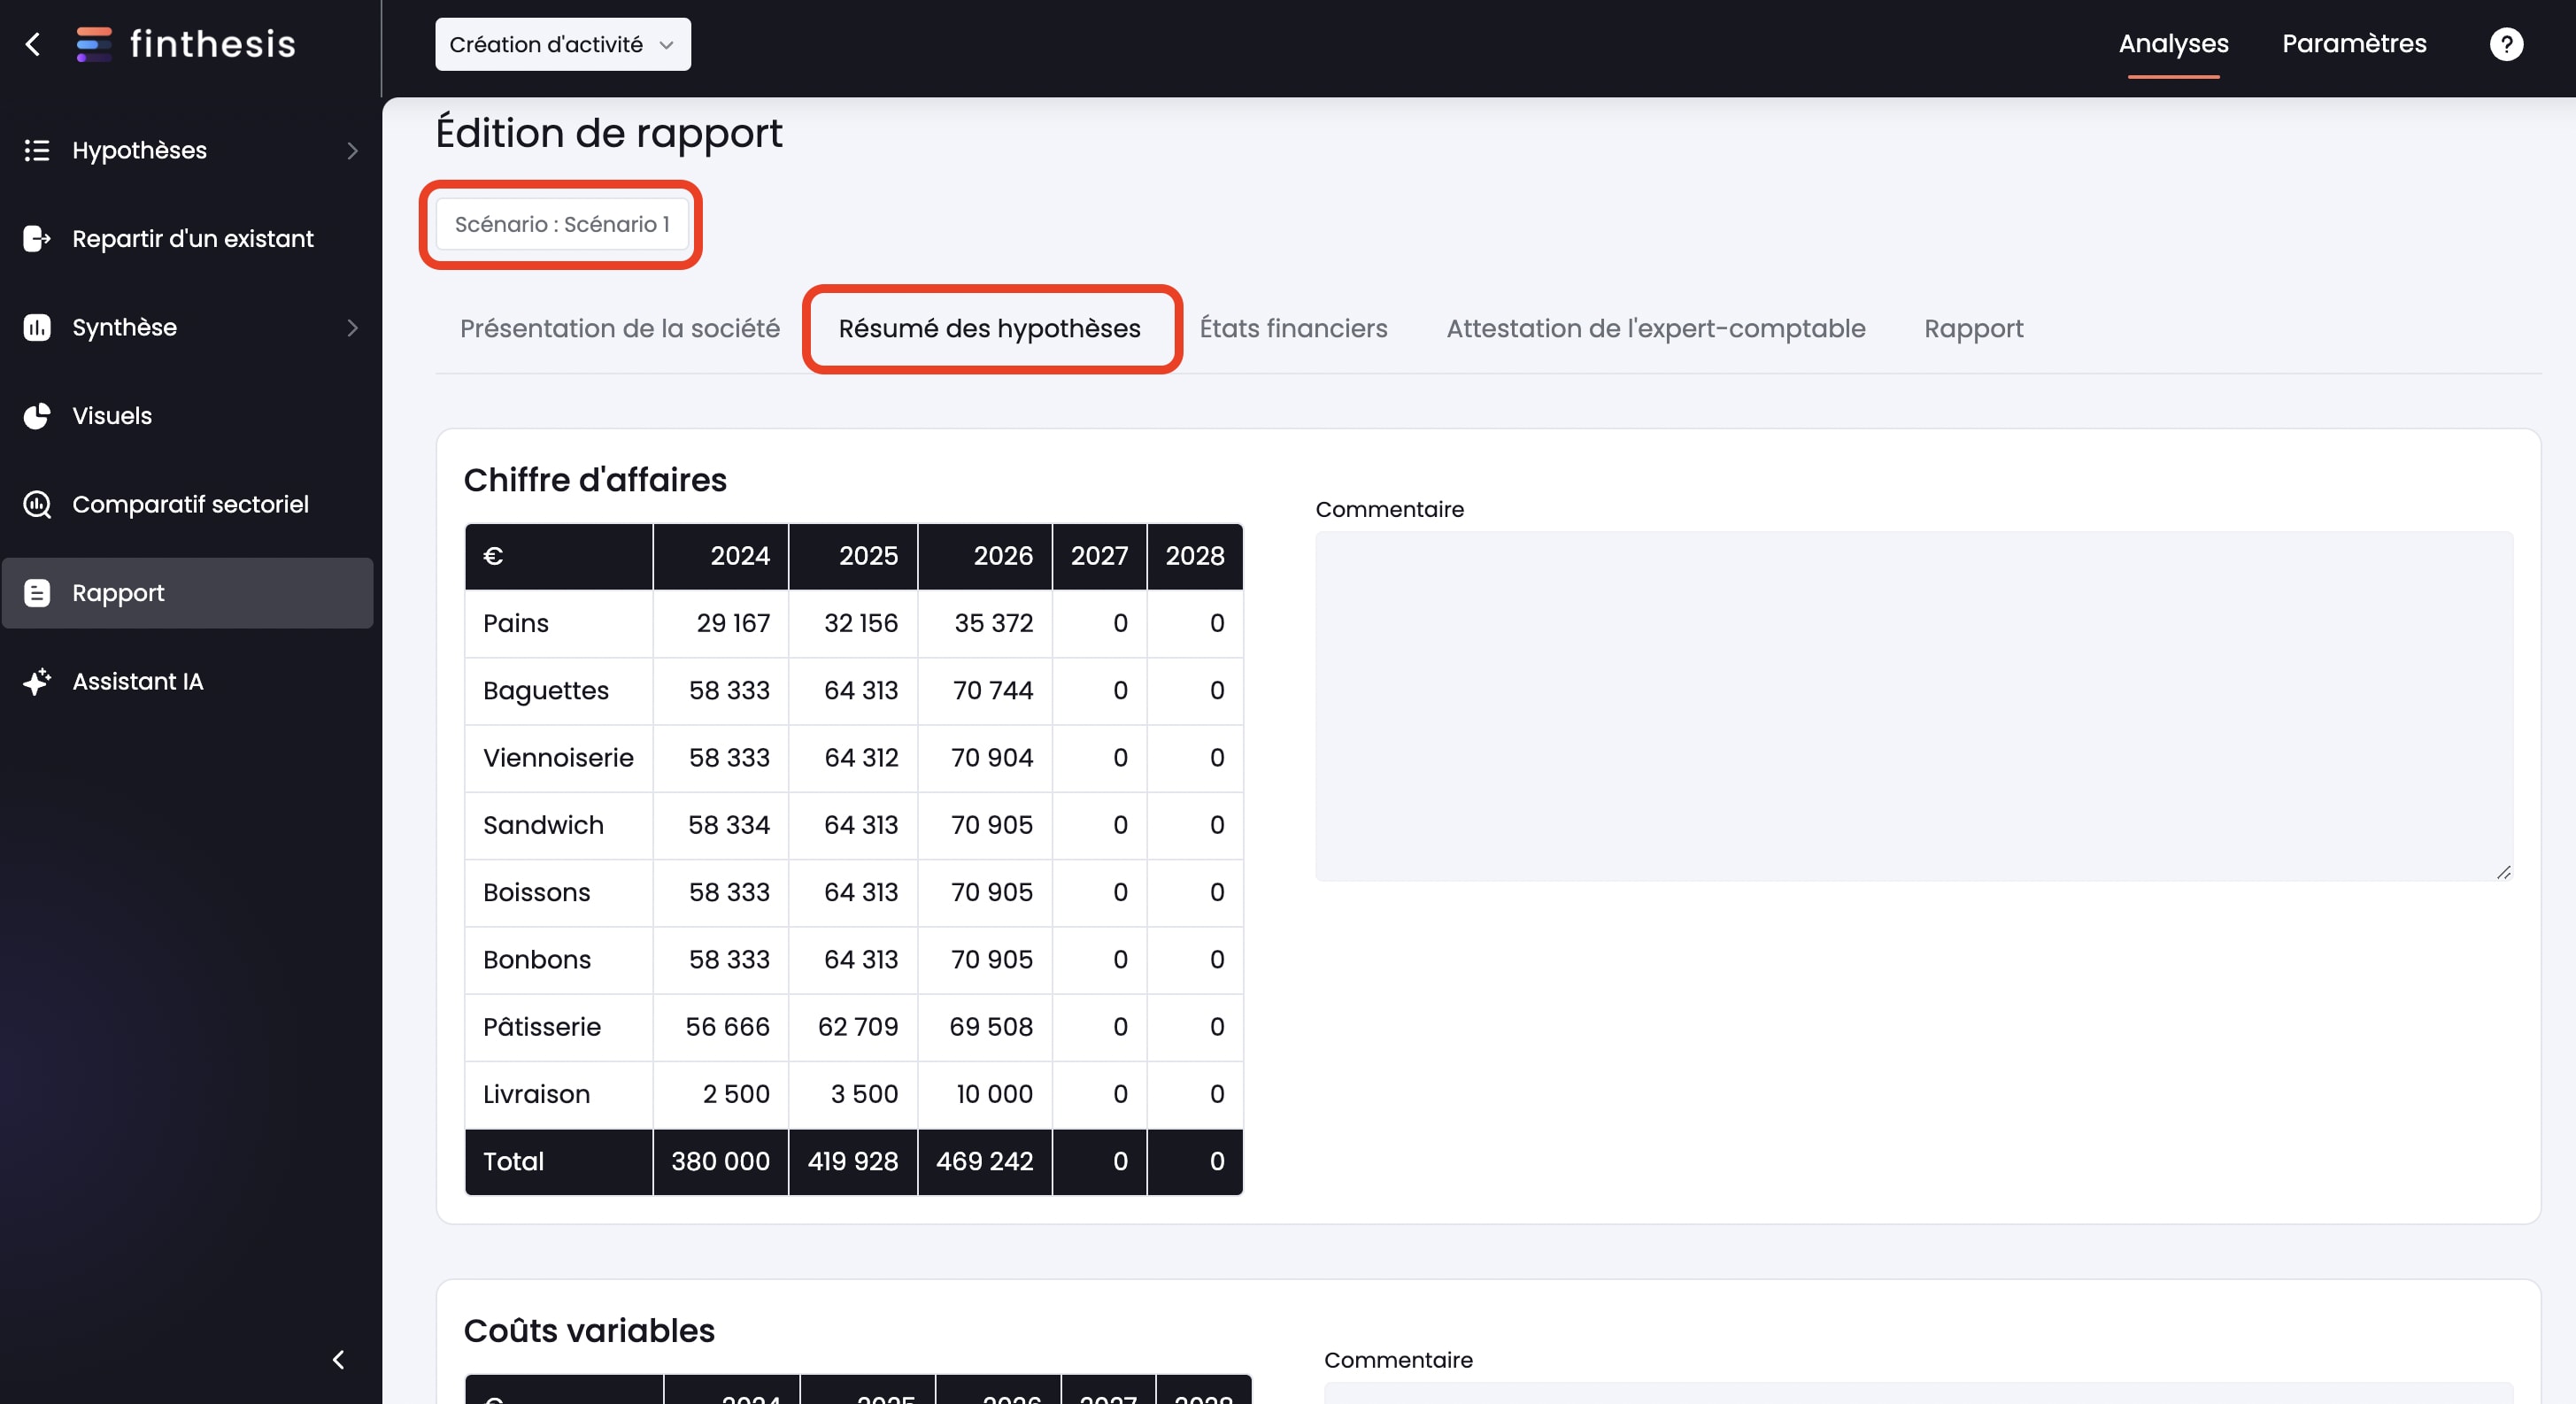Open the Création d'activité dropdown
The height and width of the screenshot is (1404, 2576).
click(x=563, y=44)
